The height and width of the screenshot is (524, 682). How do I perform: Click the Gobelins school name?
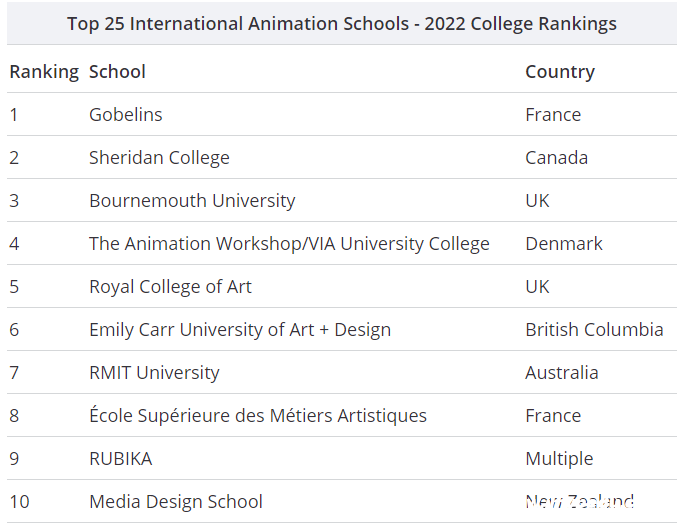(126, 115)
